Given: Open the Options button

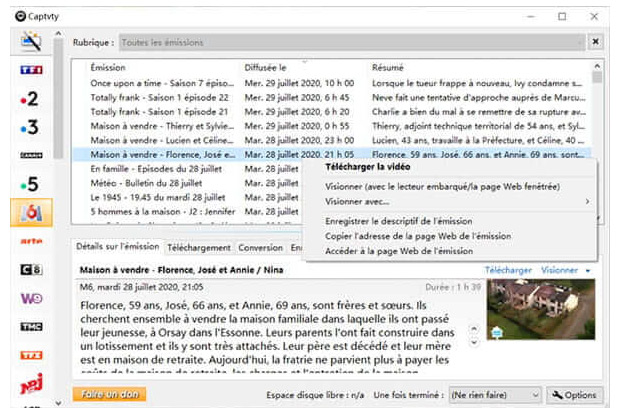Looking at the screenshot, I should coord(575,395).
